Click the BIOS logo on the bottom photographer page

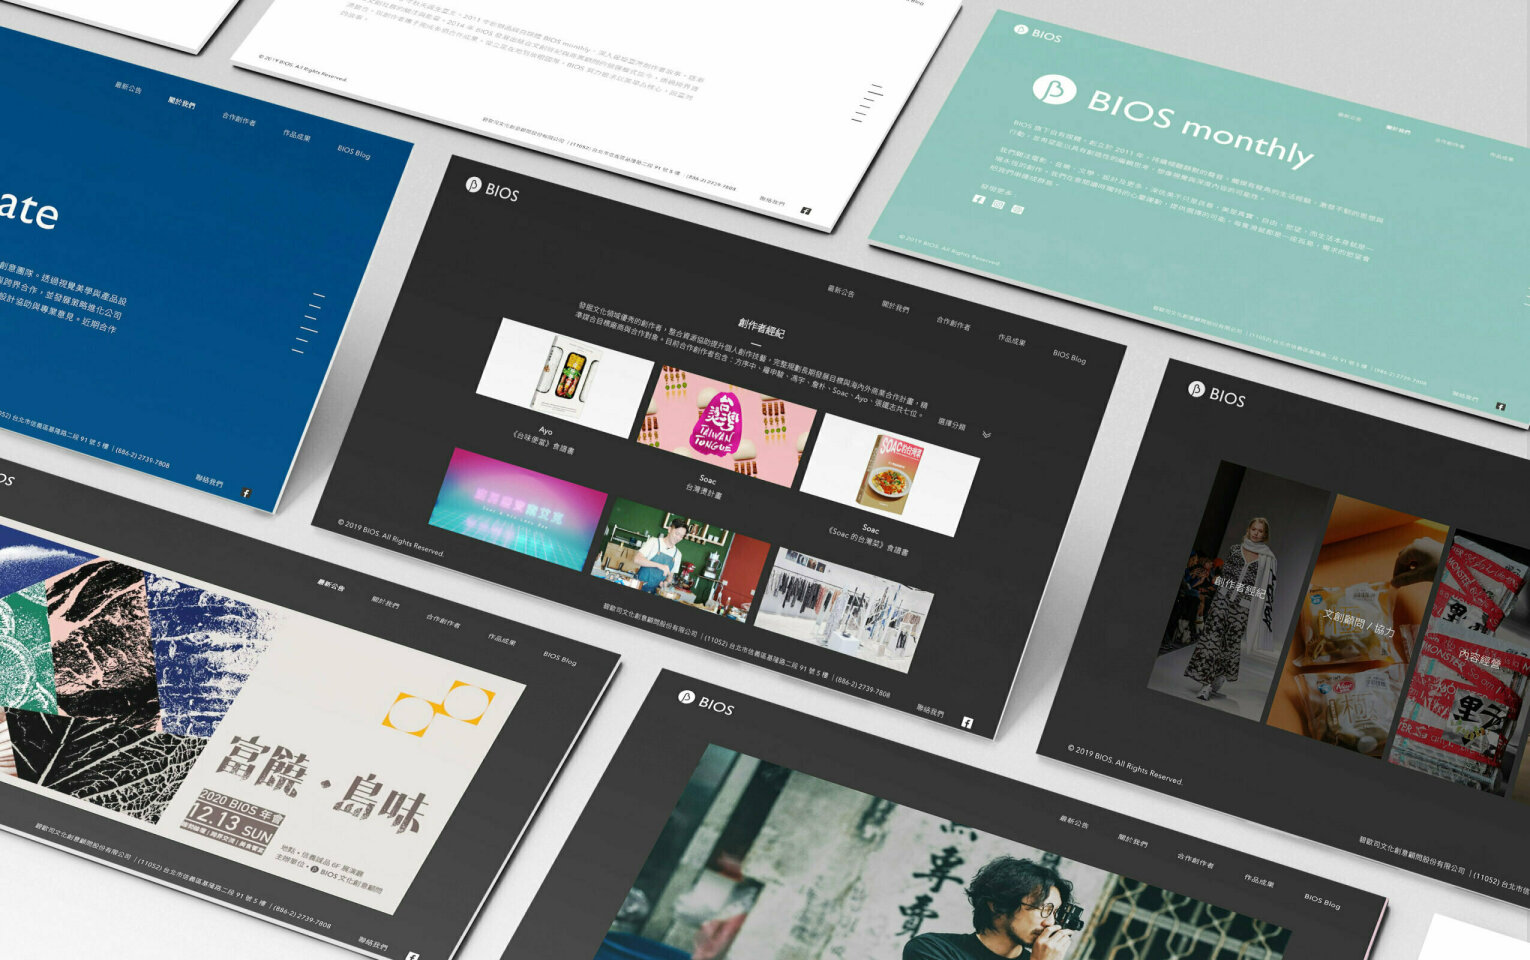click(x=705, y=702)
